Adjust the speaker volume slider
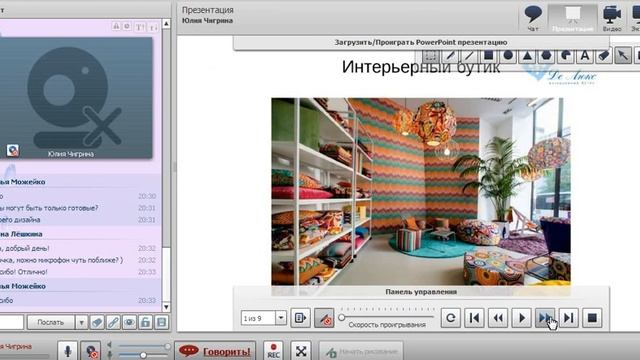This screenshot has height=360, width=640. pos(143,346)
